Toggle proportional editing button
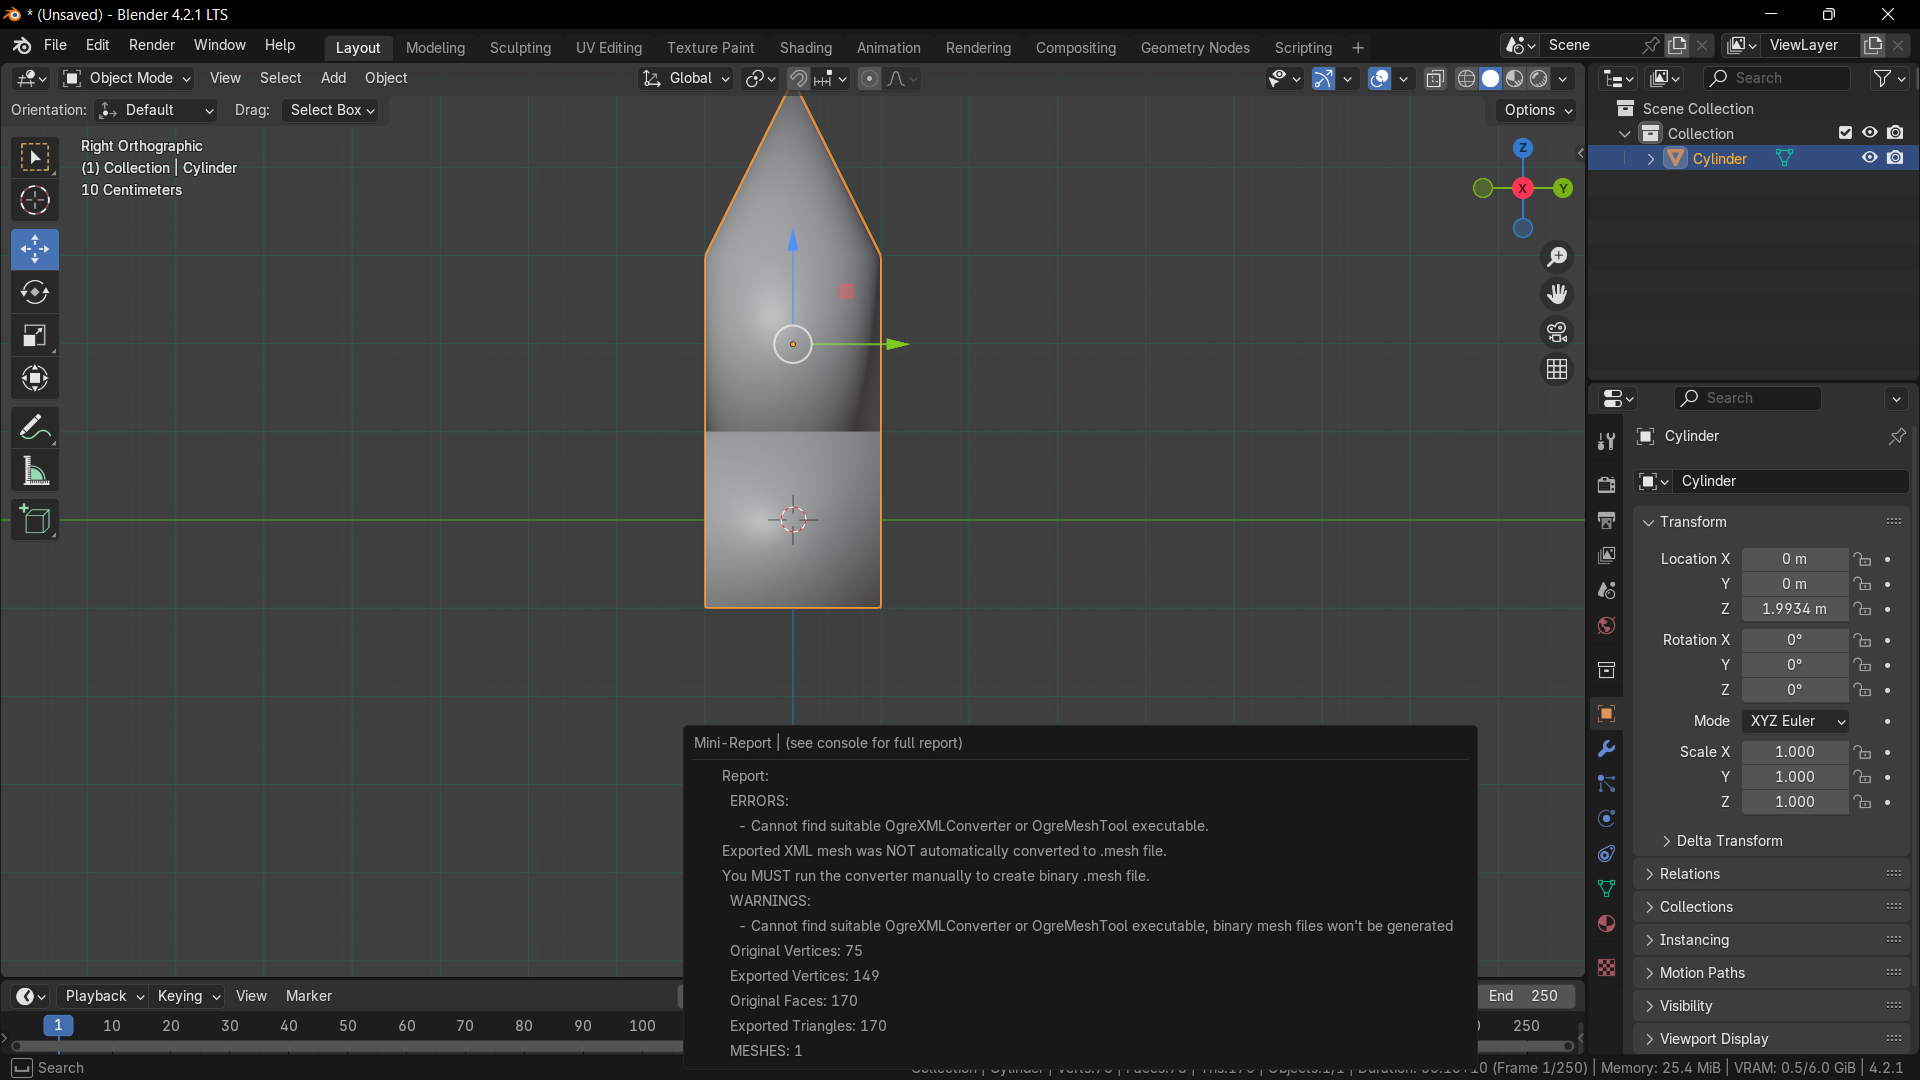The image size is (1920, 1080). [870, 78]
